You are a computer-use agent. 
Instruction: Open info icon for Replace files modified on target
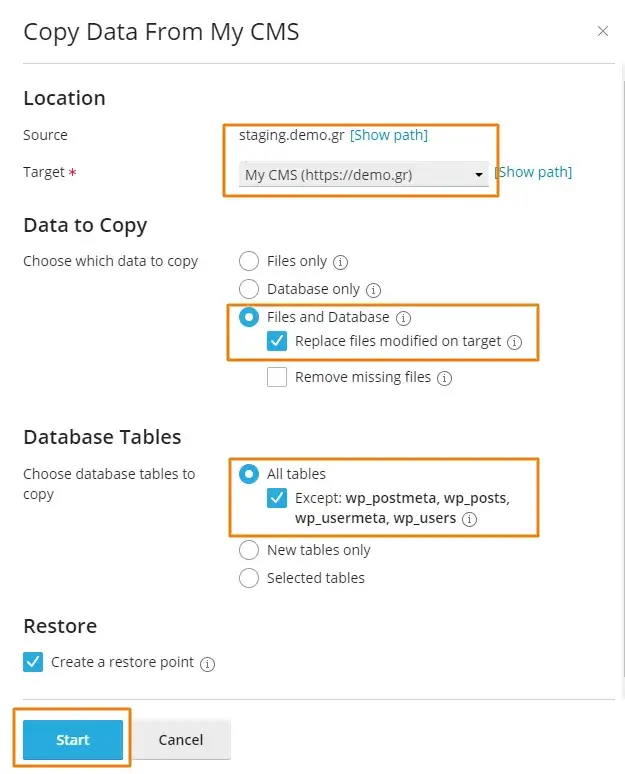click(514, 342)
